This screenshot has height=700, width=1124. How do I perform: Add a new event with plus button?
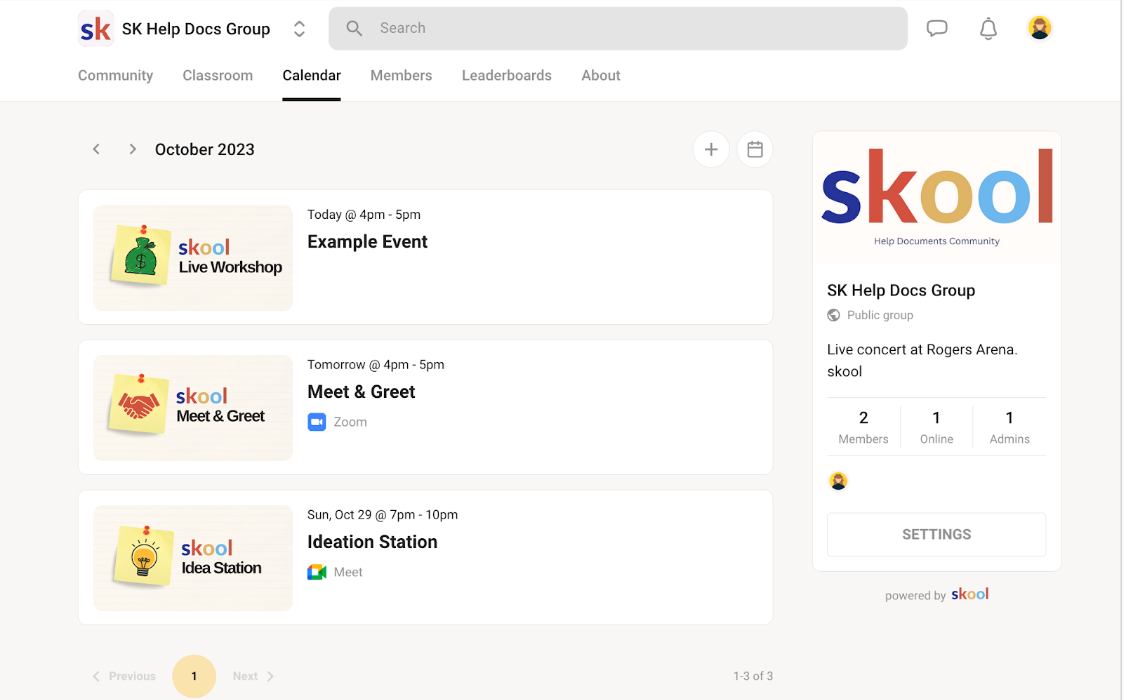coord(711,149)
